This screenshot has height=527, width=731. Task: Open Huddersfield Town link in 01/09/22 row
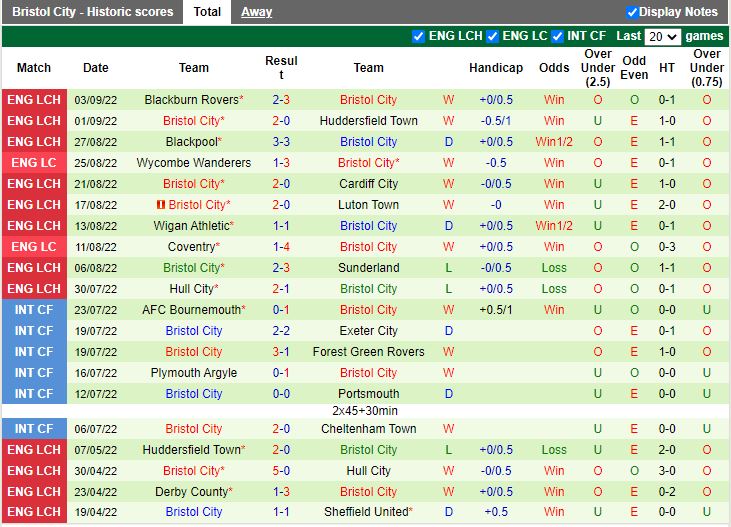368,121
